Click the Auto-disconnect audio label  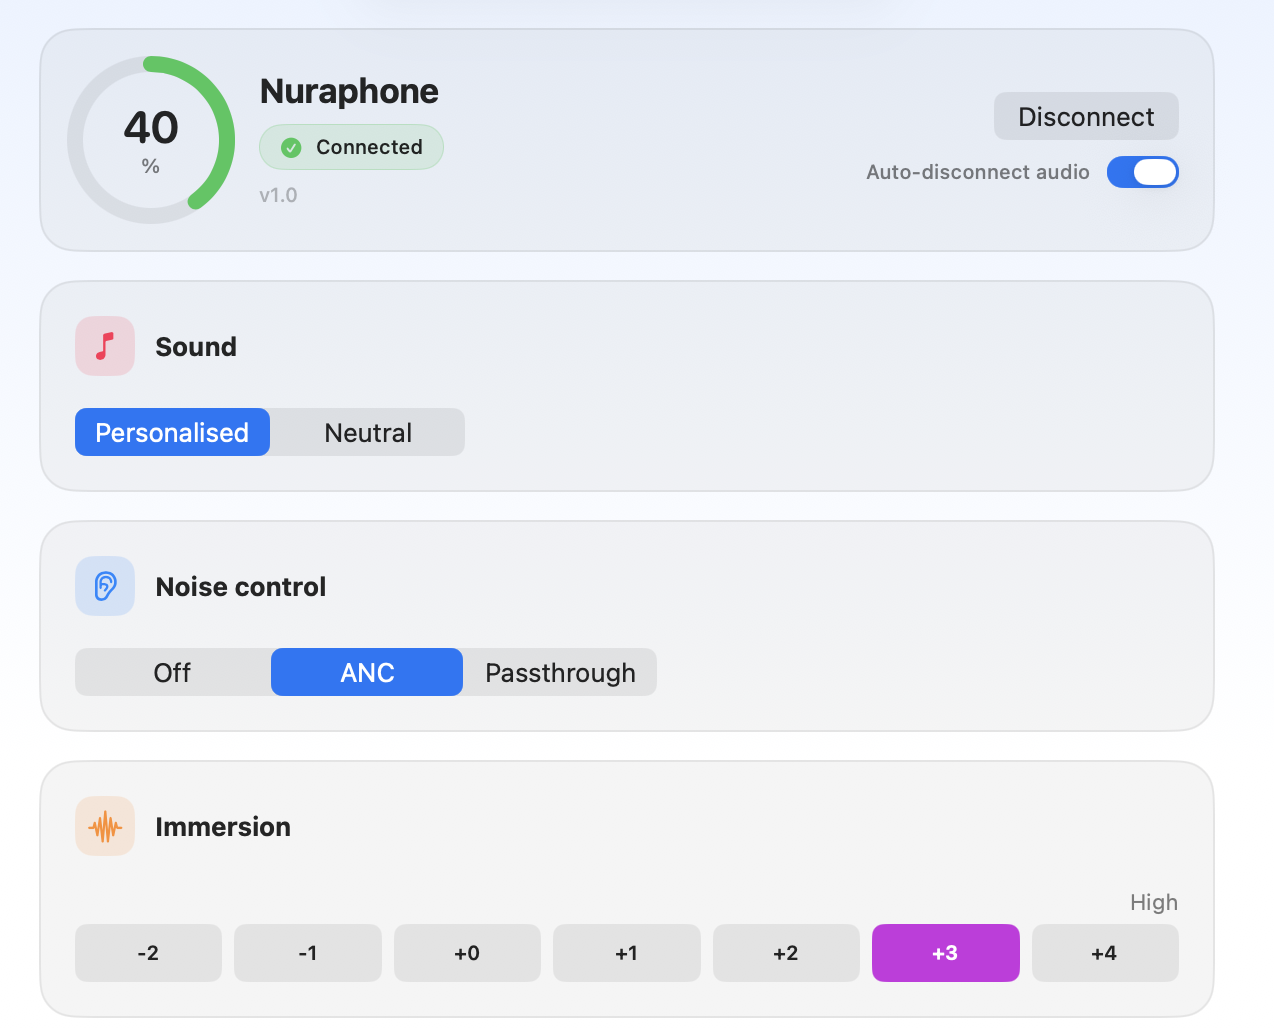point(978,172)
